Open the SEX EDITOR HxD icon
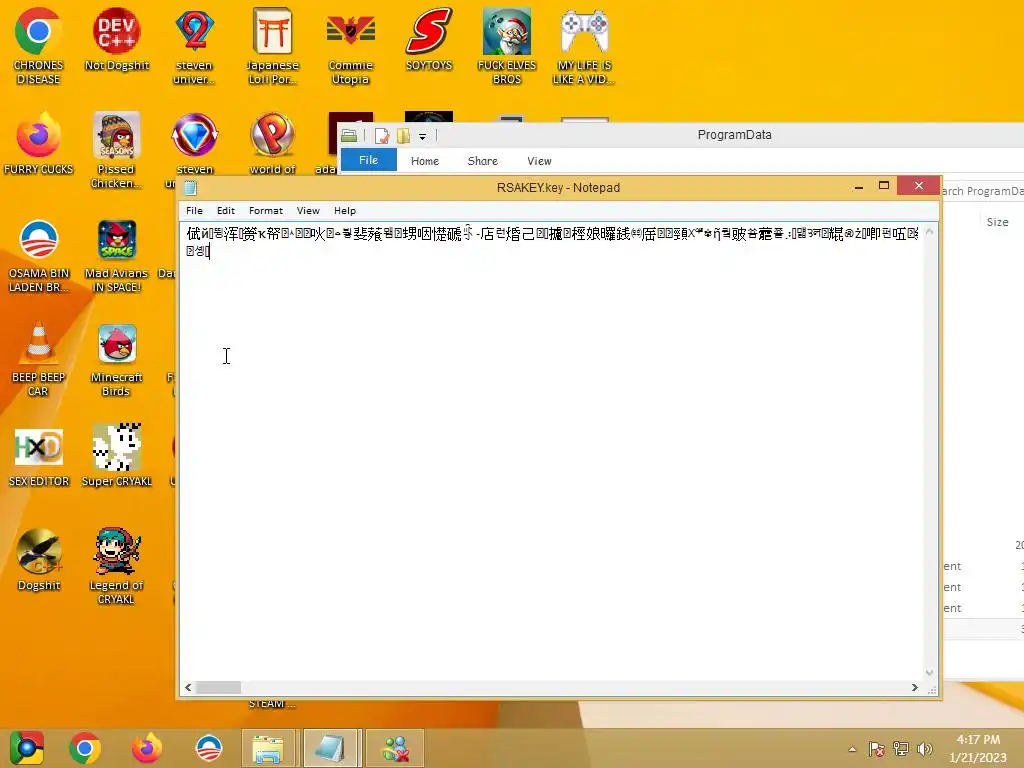Image resolution: width=1024 pixels, height=768 pixels. pos(38,456)
